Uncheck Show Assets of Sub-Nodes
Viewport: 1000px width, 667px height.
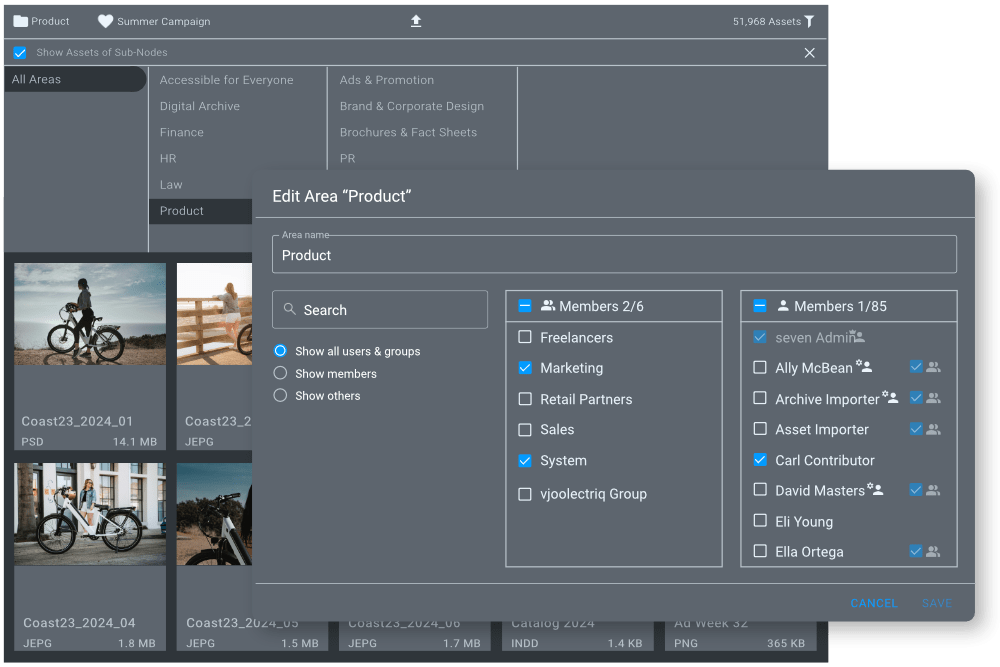[x=20, y=53]
